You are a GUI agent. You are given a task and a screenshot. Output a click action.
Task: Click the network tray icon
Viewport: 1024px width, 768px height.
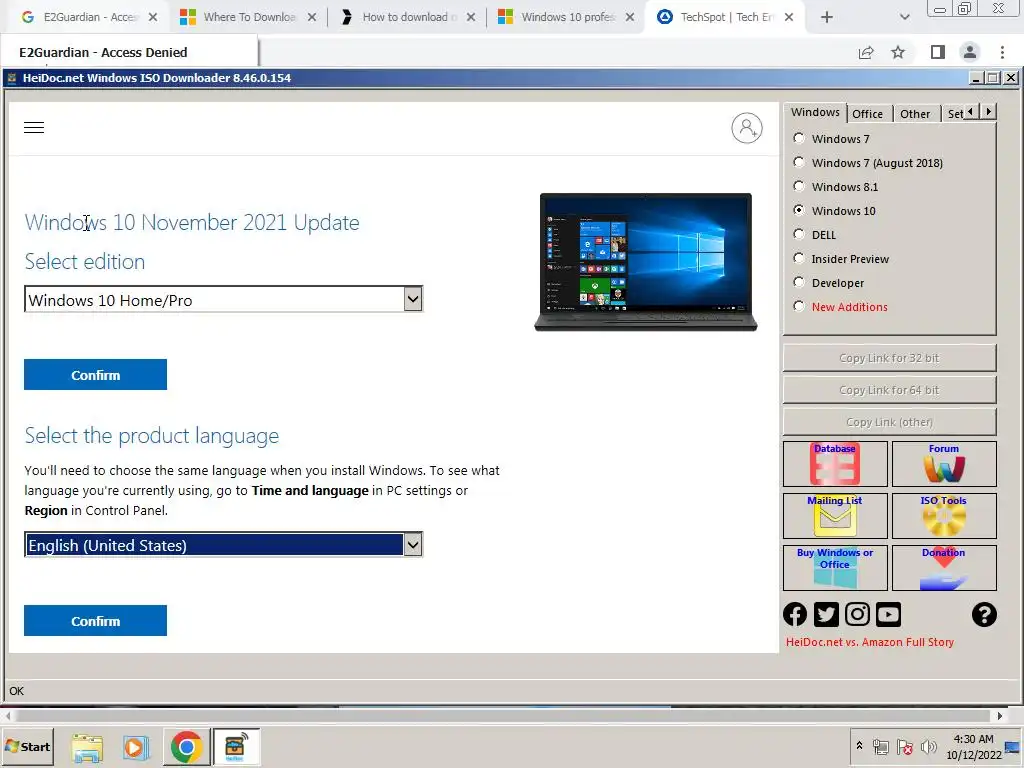click(881, 746)
